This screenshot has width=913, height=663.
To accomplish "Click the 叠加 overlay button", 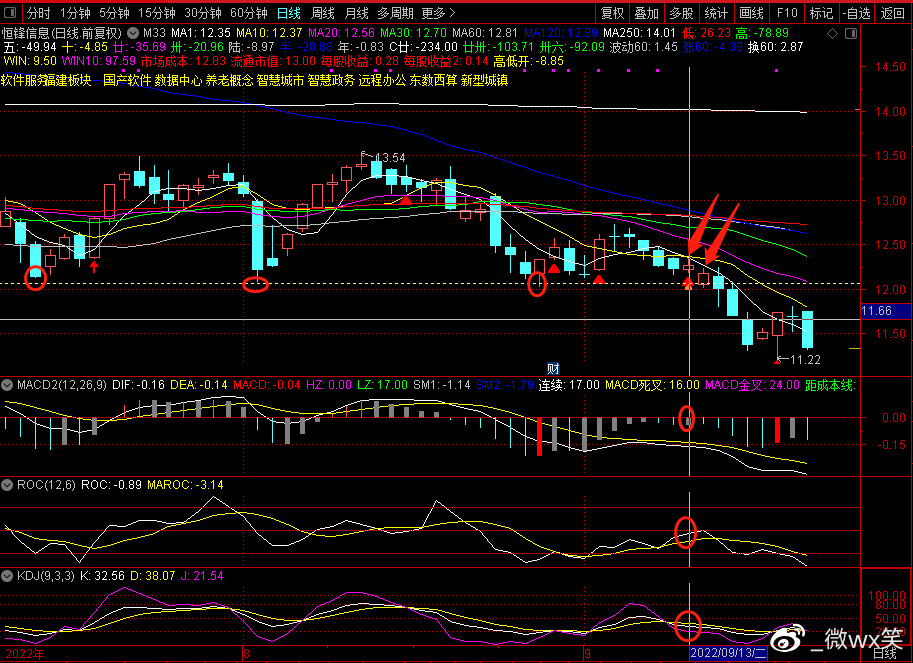I will tap(647, 13).
